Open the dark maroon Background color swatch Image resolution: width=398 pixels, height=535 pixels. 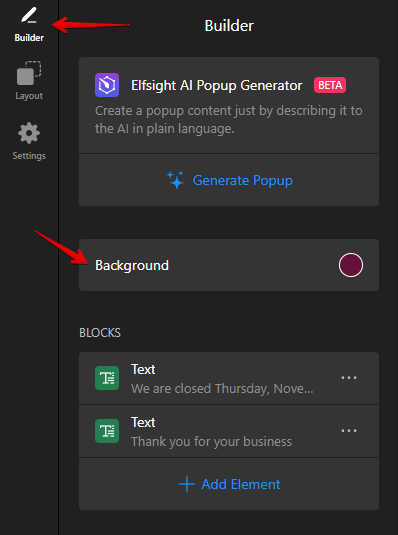pos(351,265)
